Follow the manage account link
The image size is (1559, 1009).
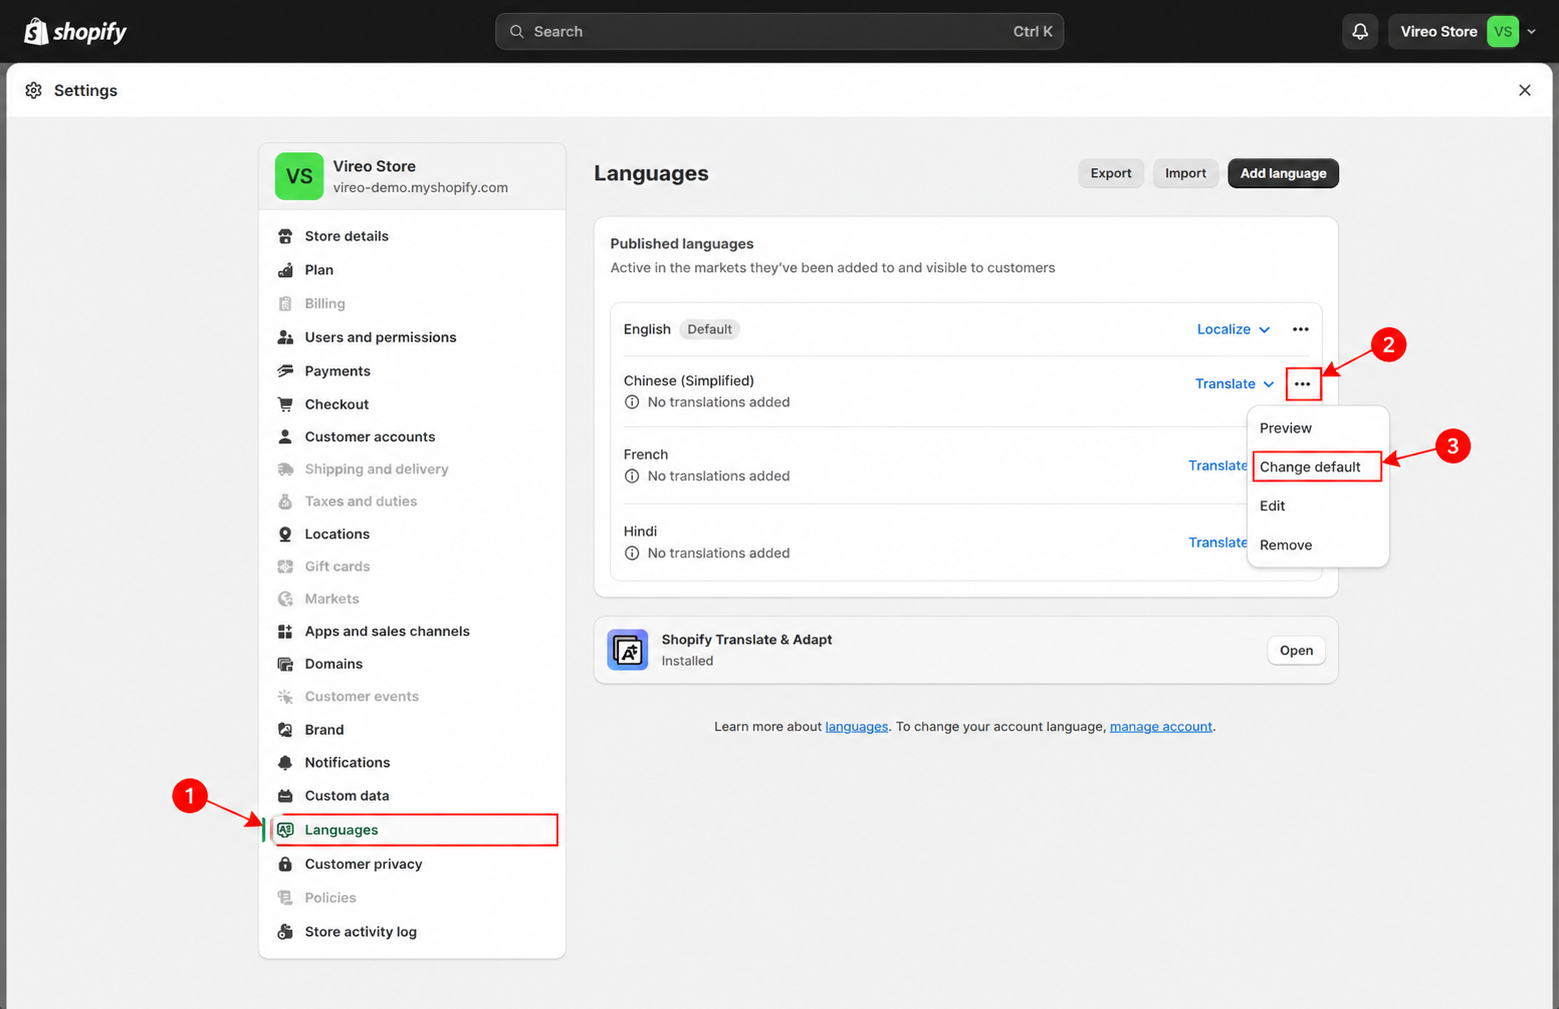point(1160,727)
